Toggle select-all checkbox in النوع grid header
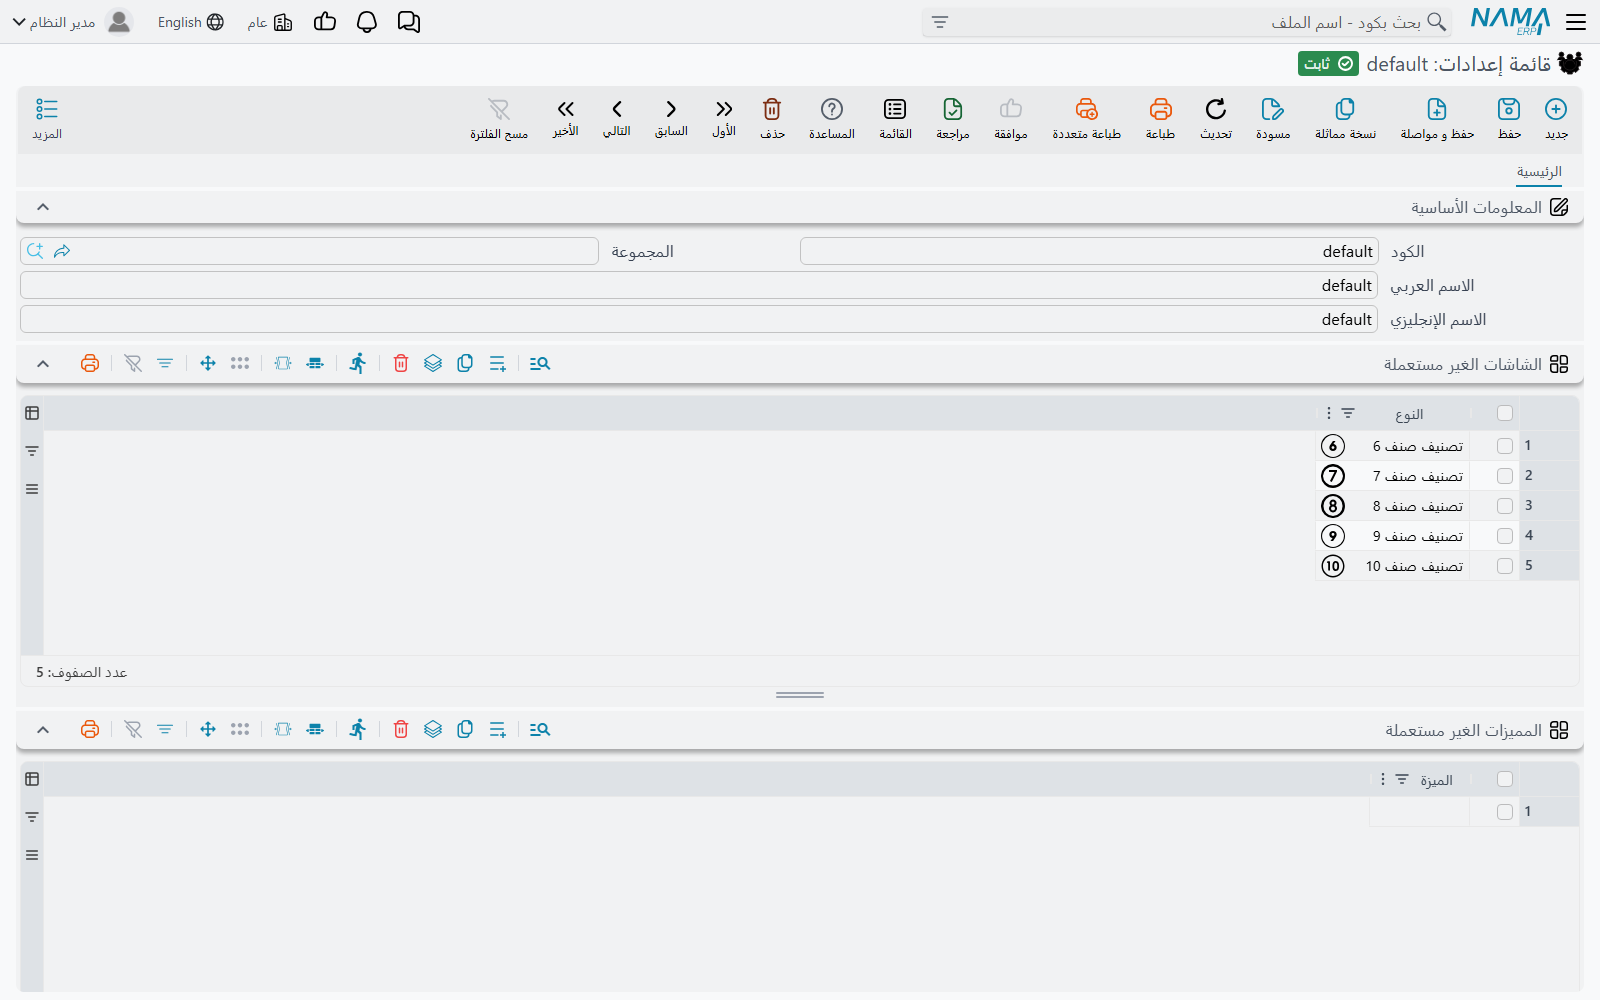Screen dimensions: 1600x1000 tap(1505, 413)
